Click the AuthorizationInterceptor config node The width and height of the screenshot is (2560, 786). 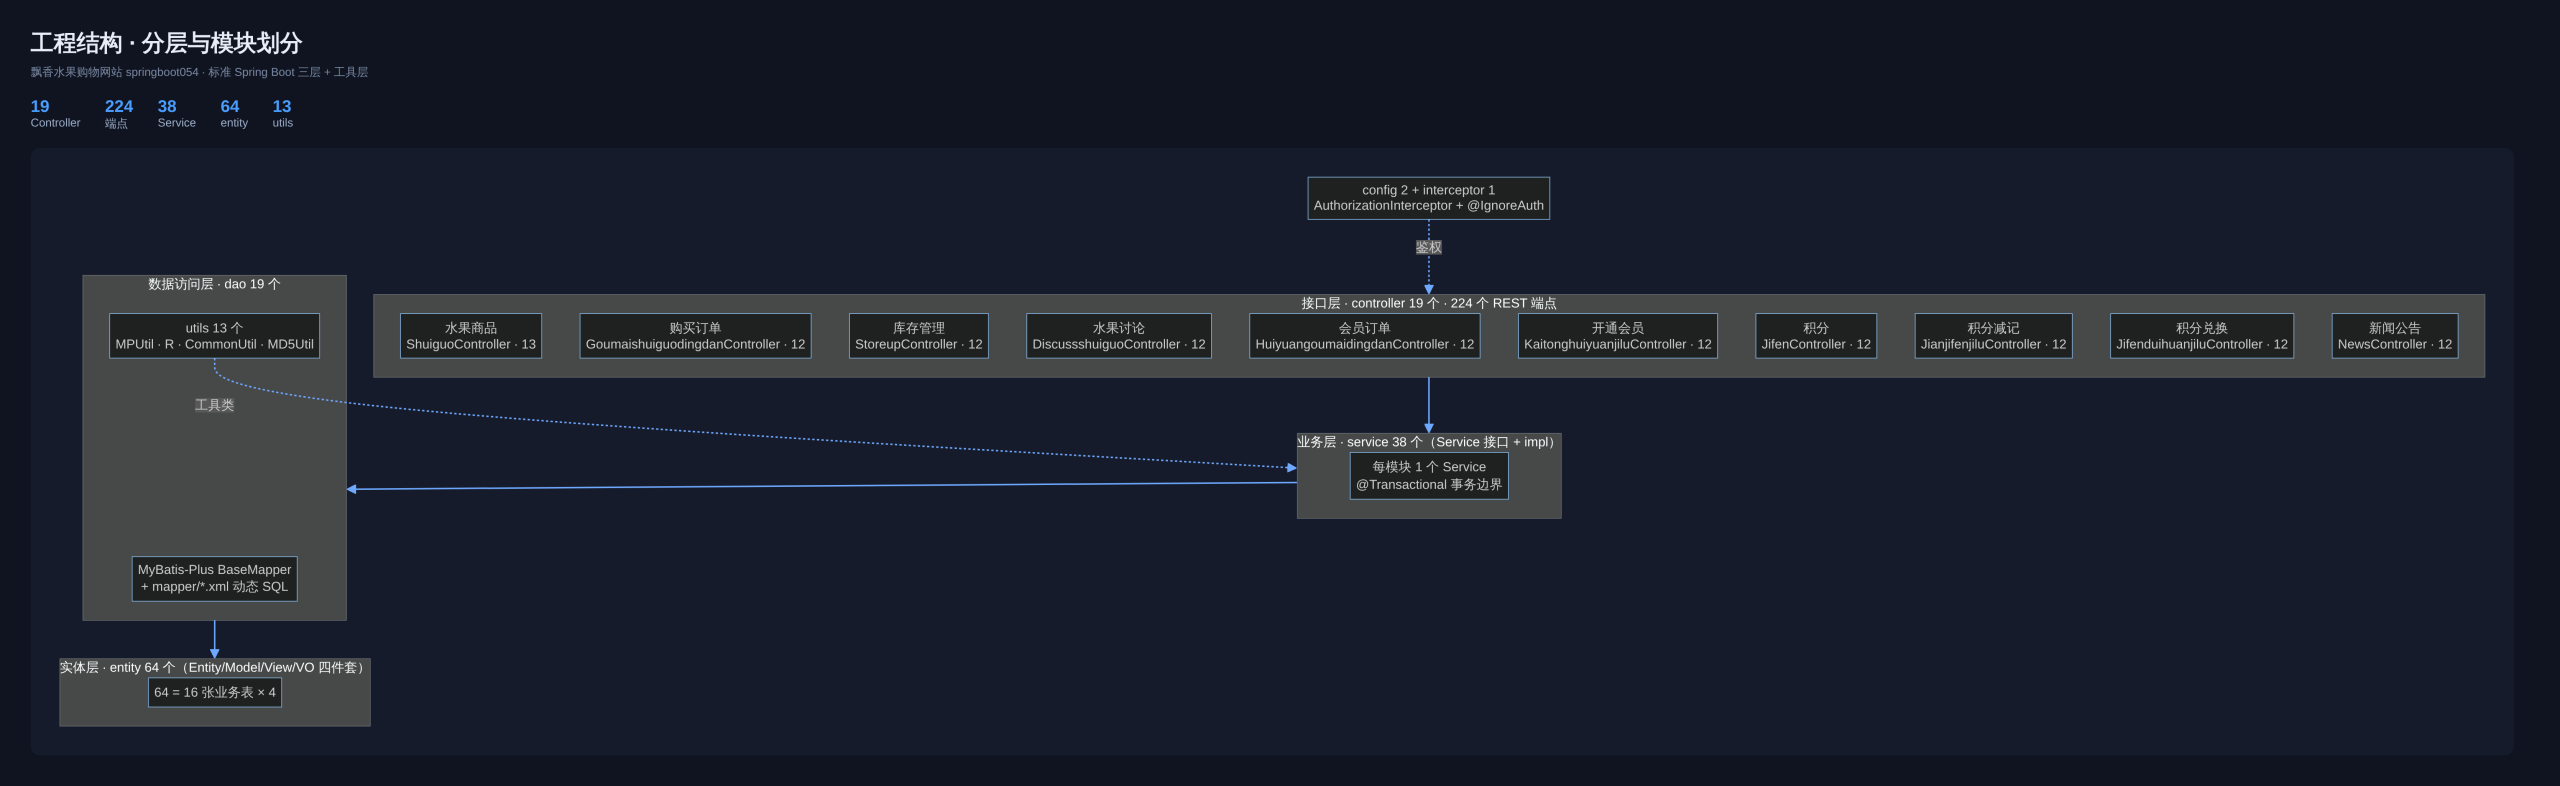[1429, 198]
